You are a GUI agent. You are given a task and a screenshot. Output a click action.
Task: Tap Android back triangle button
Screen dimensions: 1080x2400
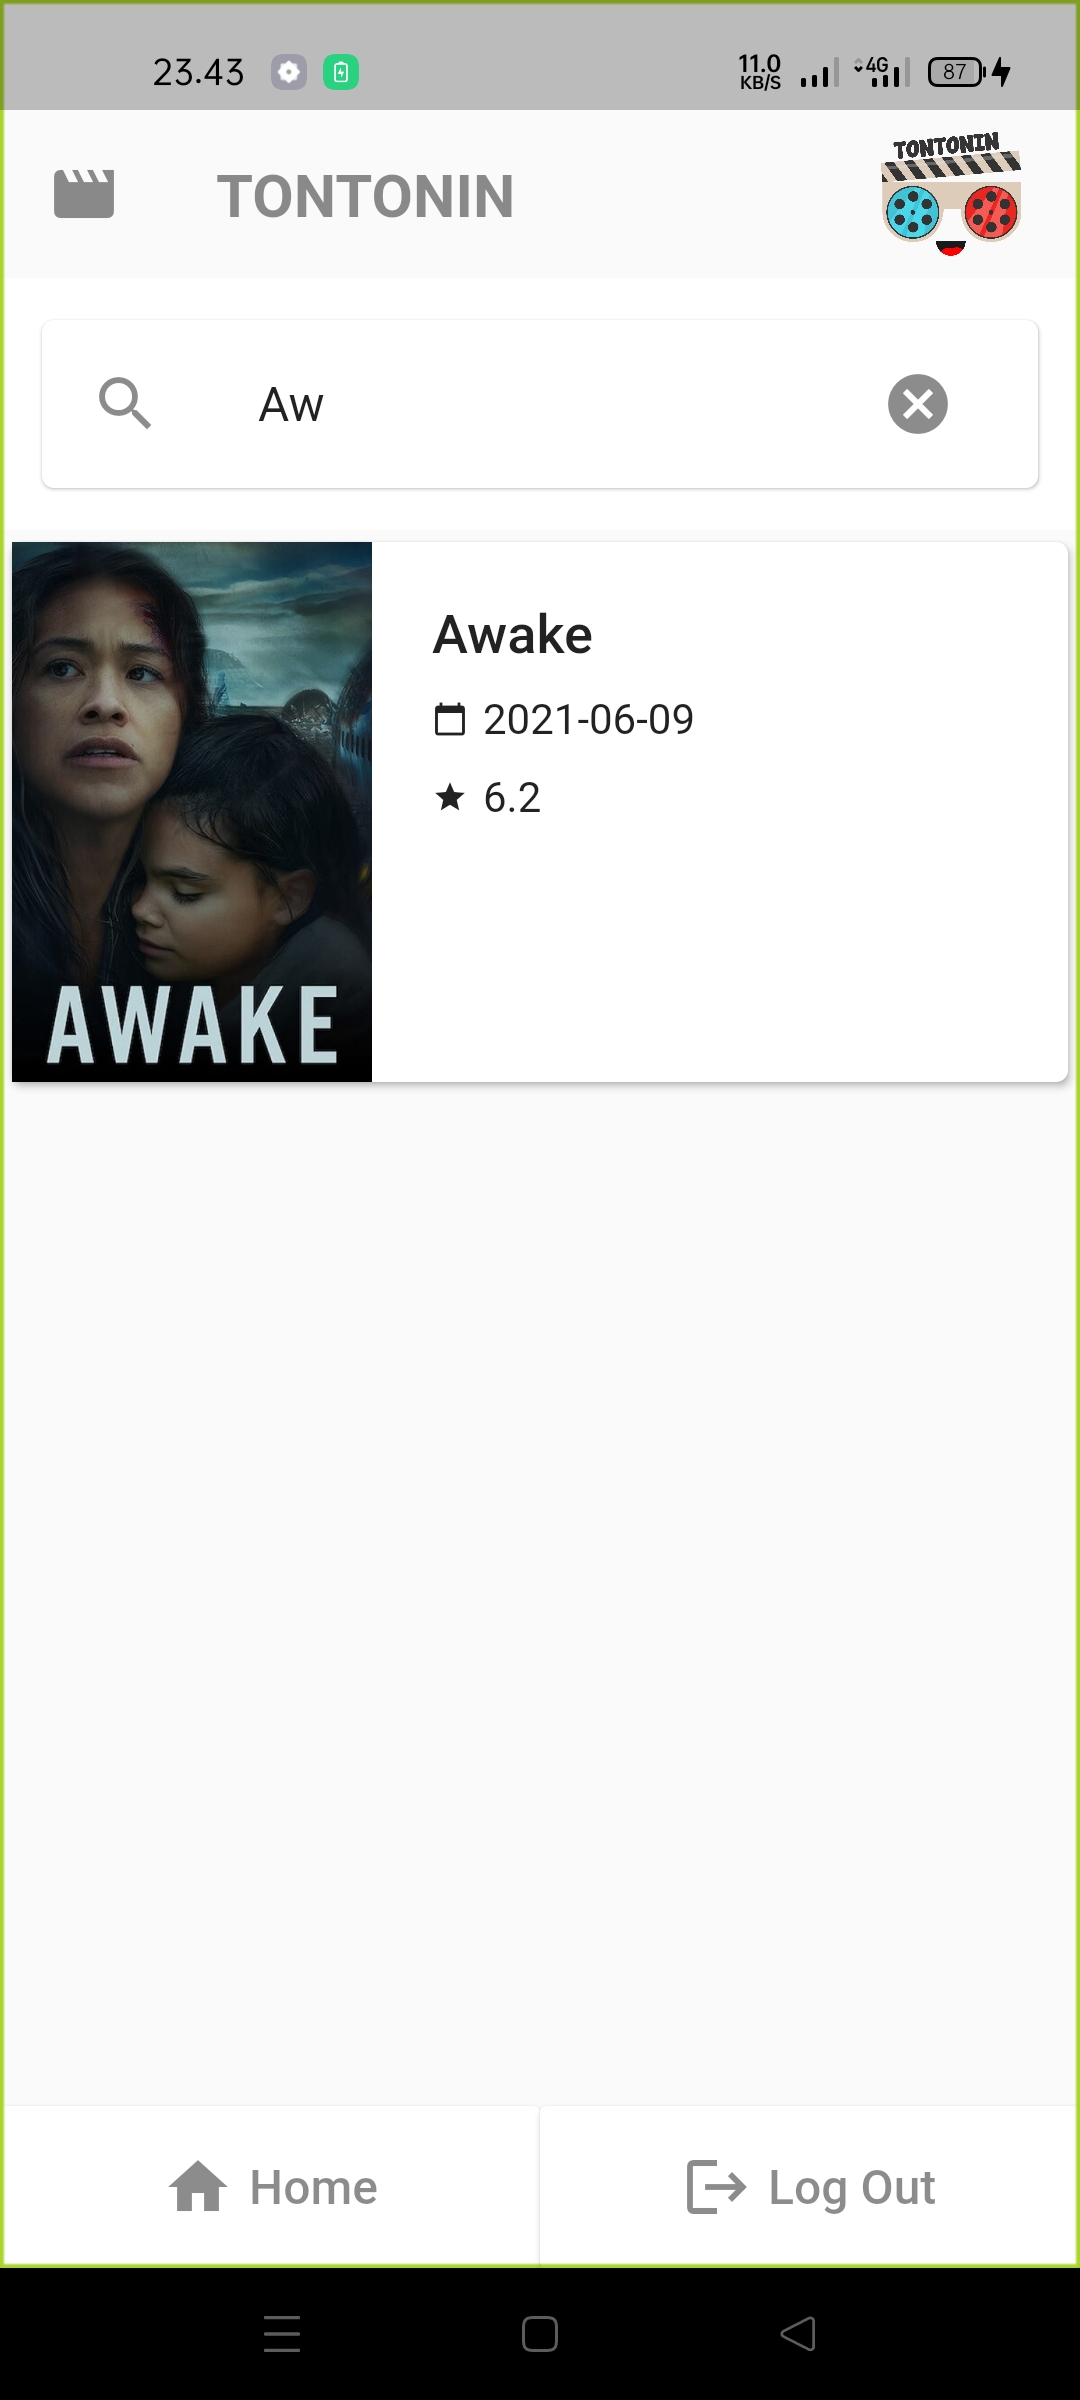(x=798, y=2334)
